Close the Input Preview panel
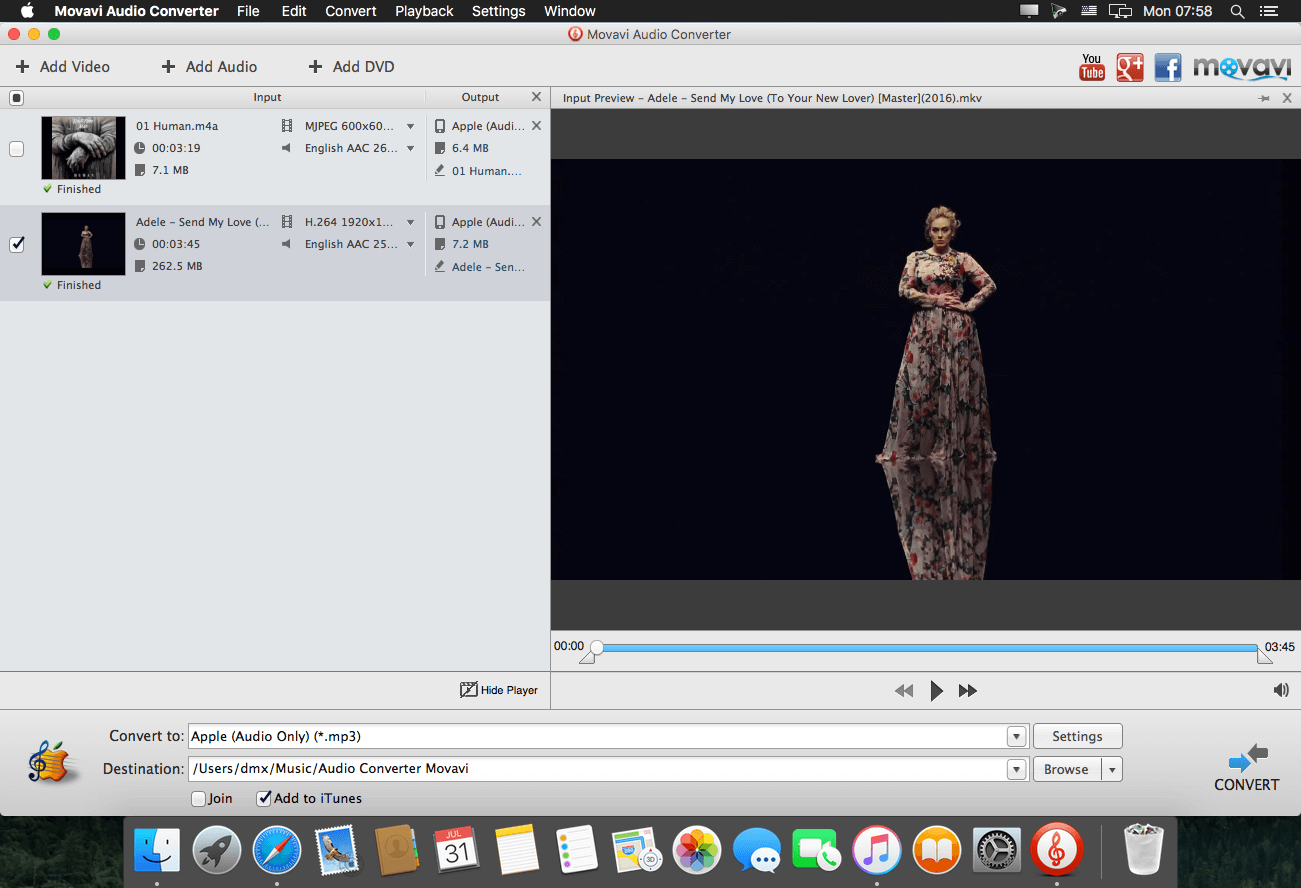Viewport: 1301px width, 888px height. (1287, 98)
